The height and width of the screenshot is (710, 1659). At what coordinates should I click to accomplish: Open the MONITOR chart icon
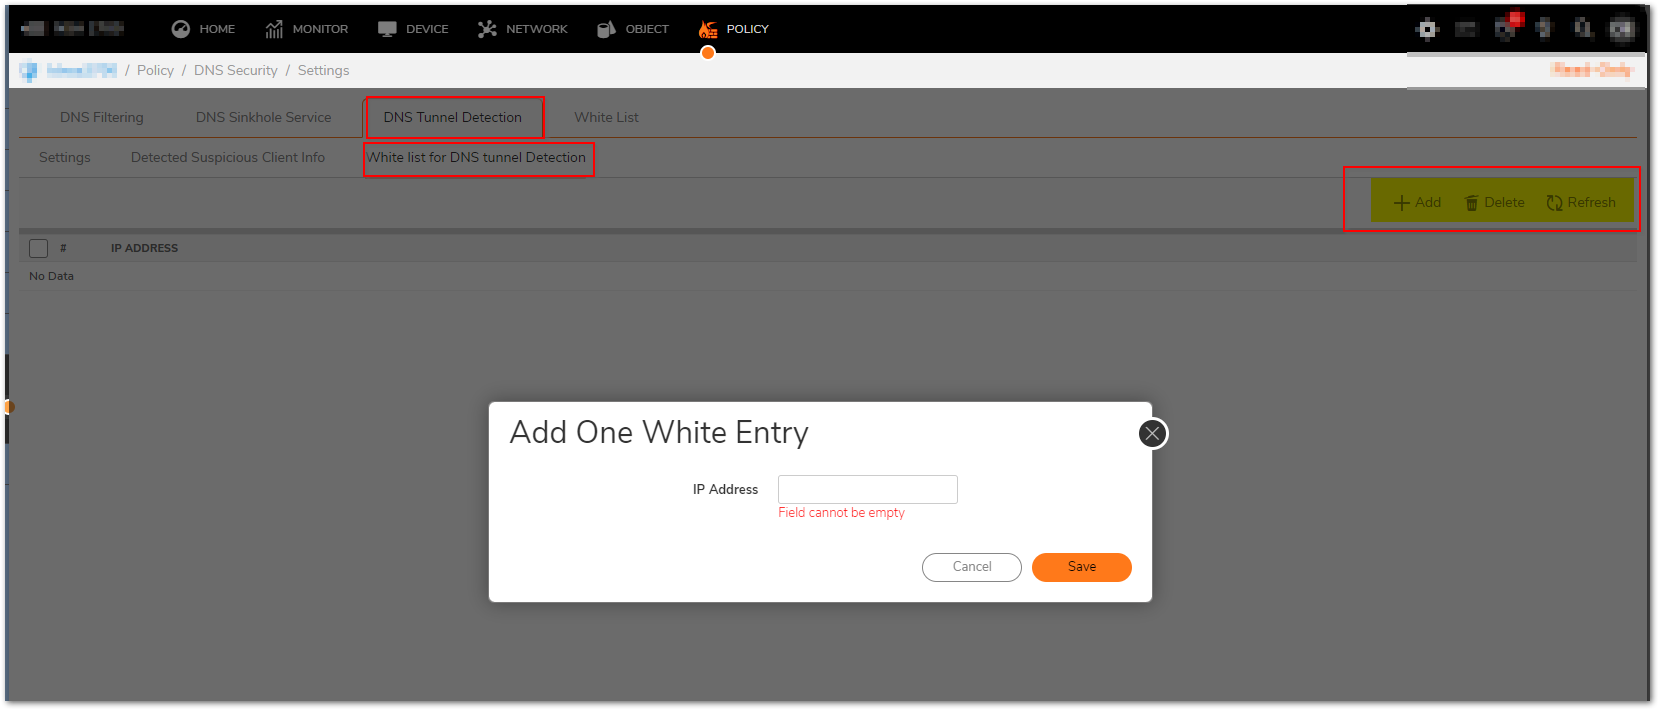[x=274, y=29]
